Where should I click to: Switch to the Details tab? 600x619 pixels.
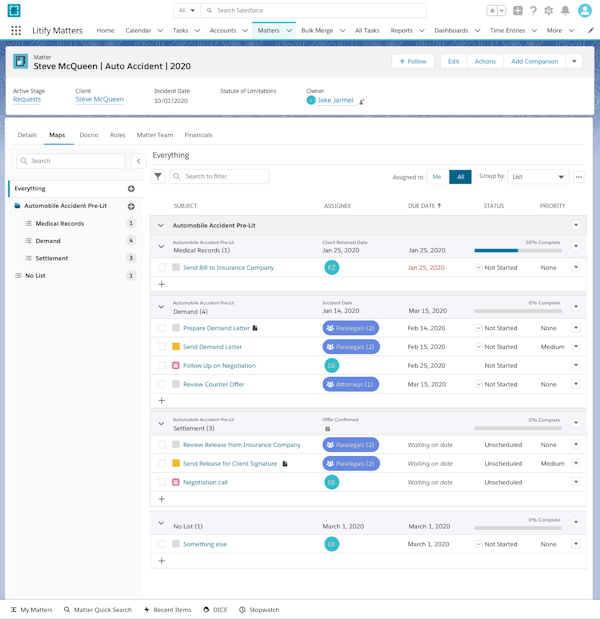tap(27, 135)
